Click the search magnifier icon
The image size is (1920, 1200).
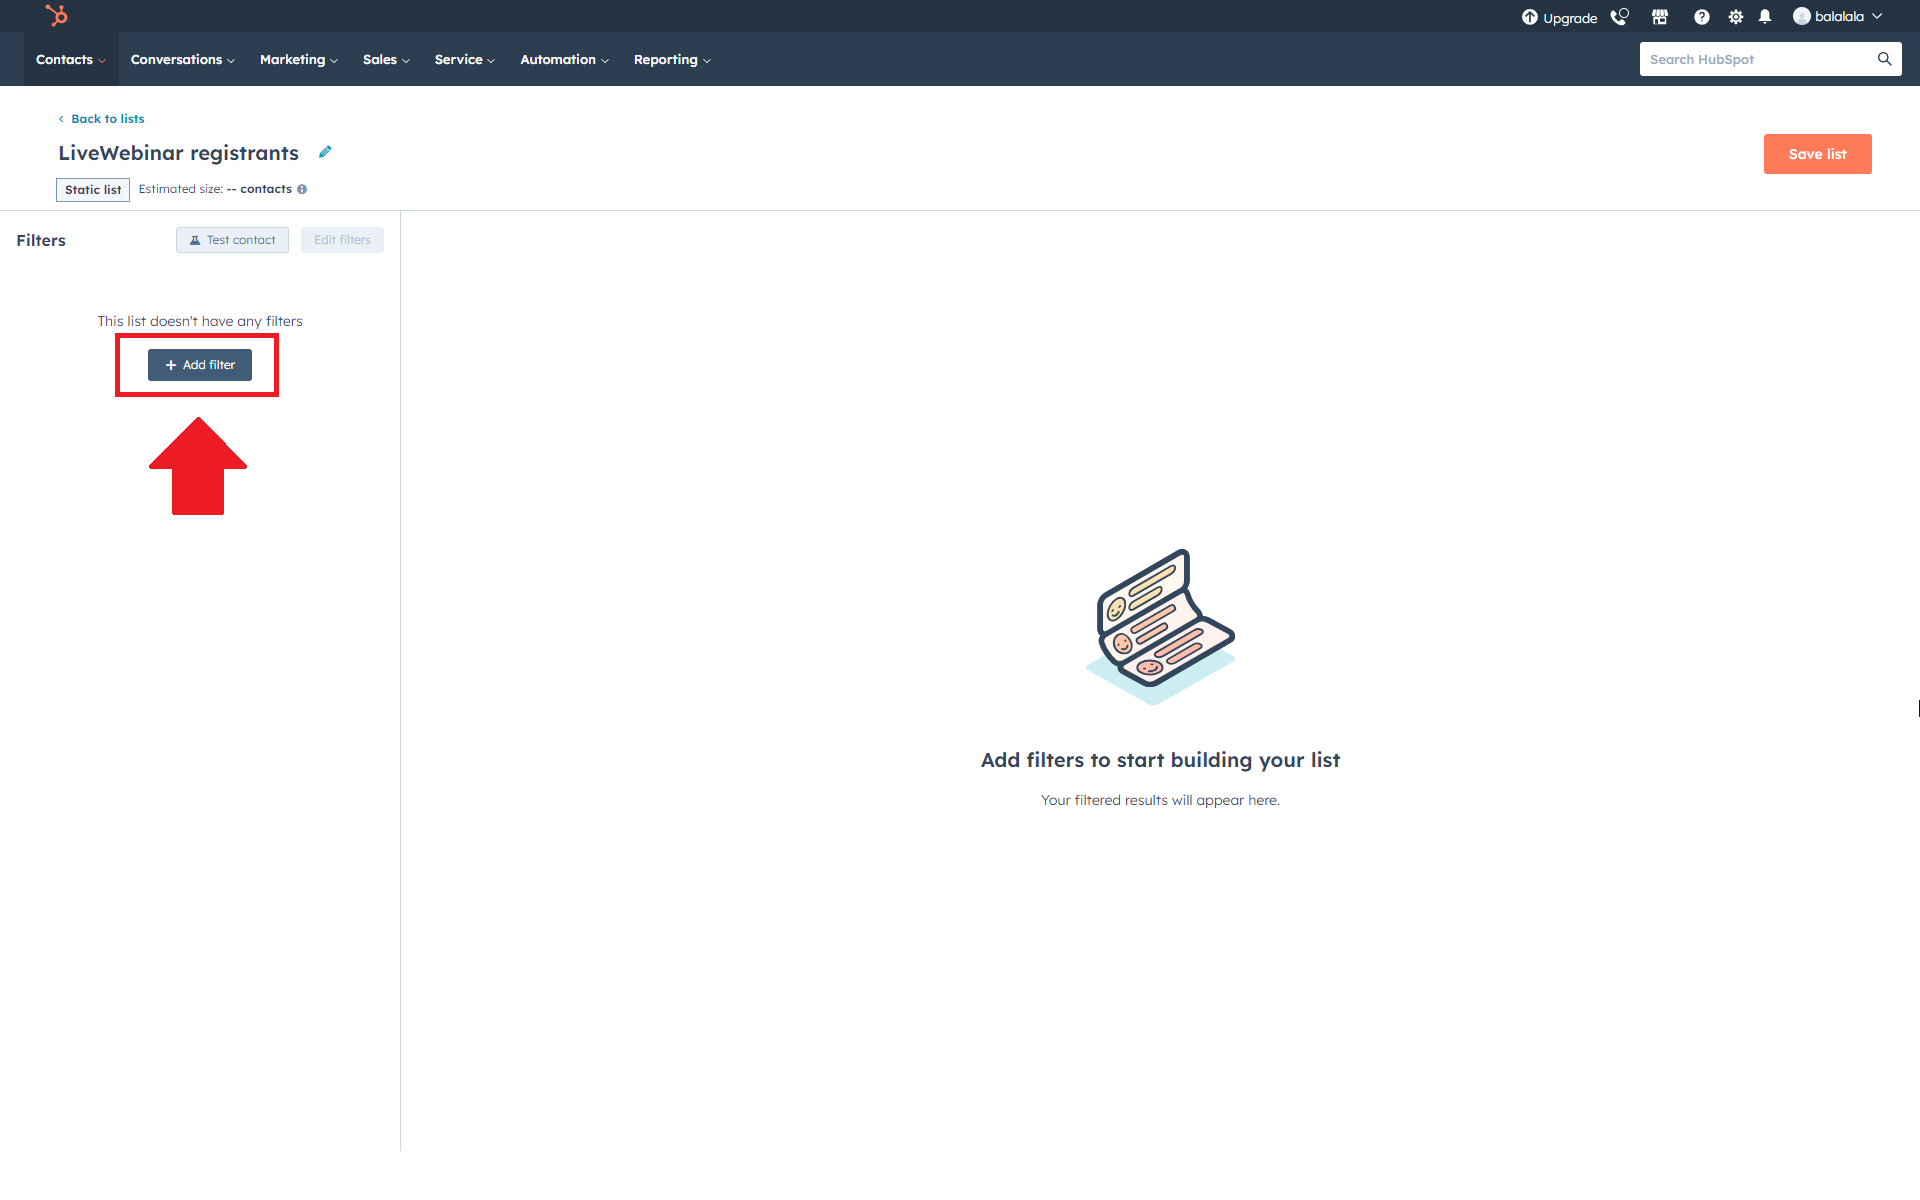pyautogui.click(x=1884, y=59)
